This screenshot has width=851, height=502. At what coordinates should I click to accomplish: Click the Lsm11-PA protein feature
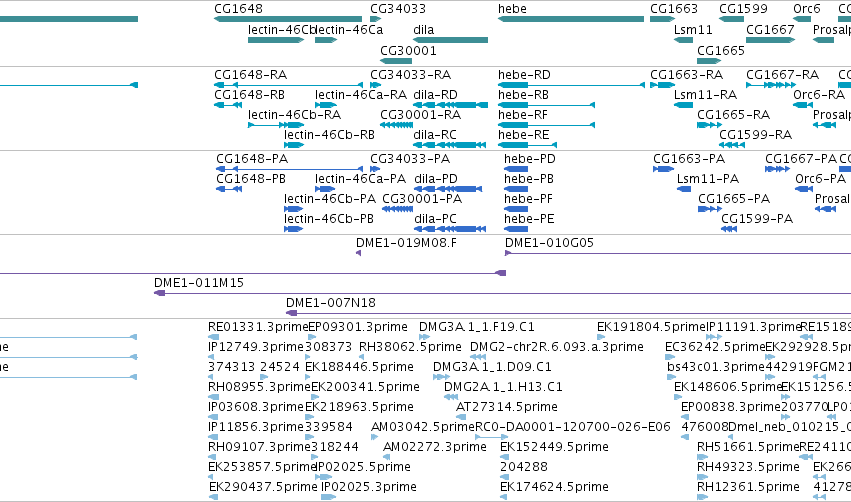(x=684, y=189)
